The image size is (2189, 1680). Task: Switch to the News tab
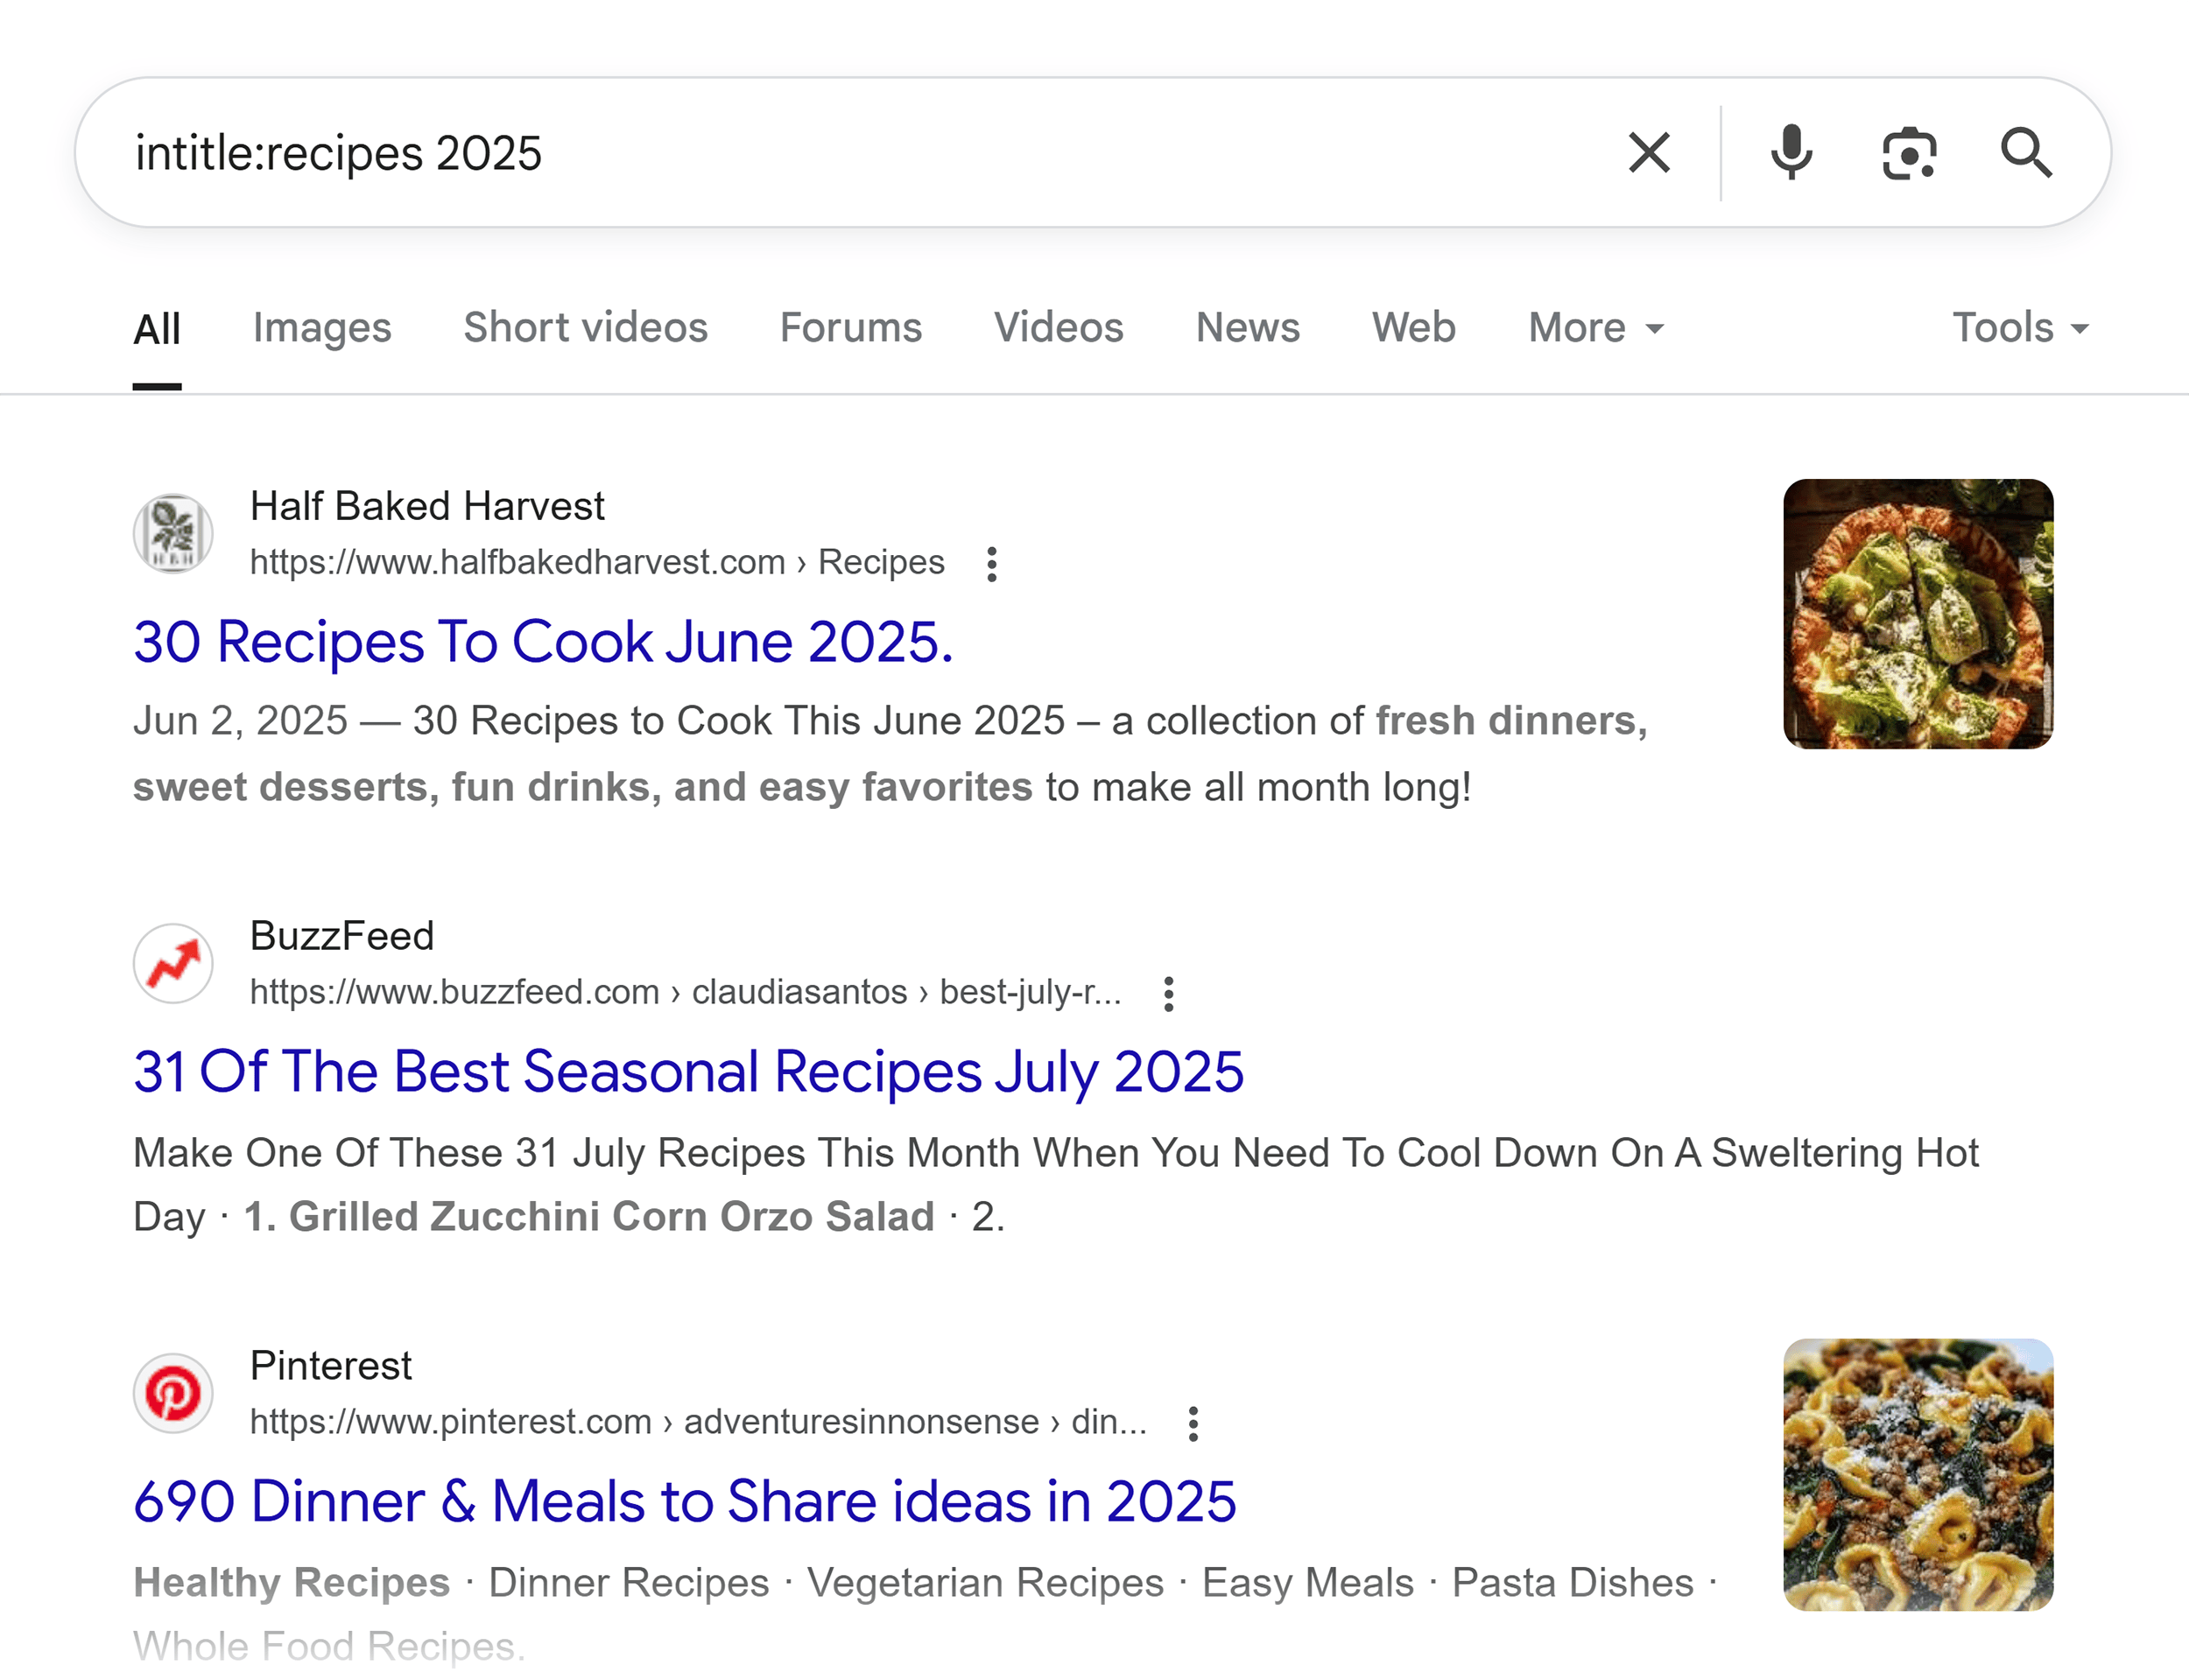[x=1248, y=328]
